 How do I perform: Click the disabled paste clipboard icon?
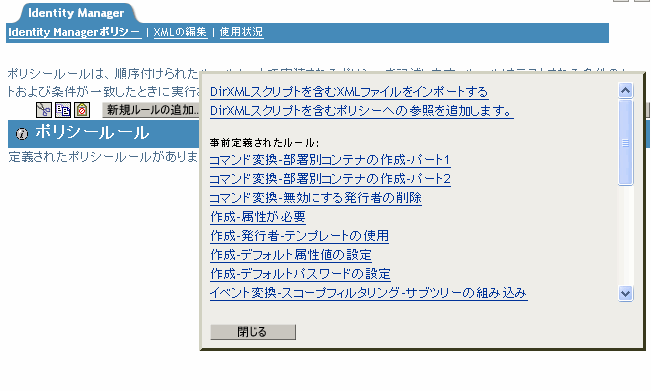[82, 110]
